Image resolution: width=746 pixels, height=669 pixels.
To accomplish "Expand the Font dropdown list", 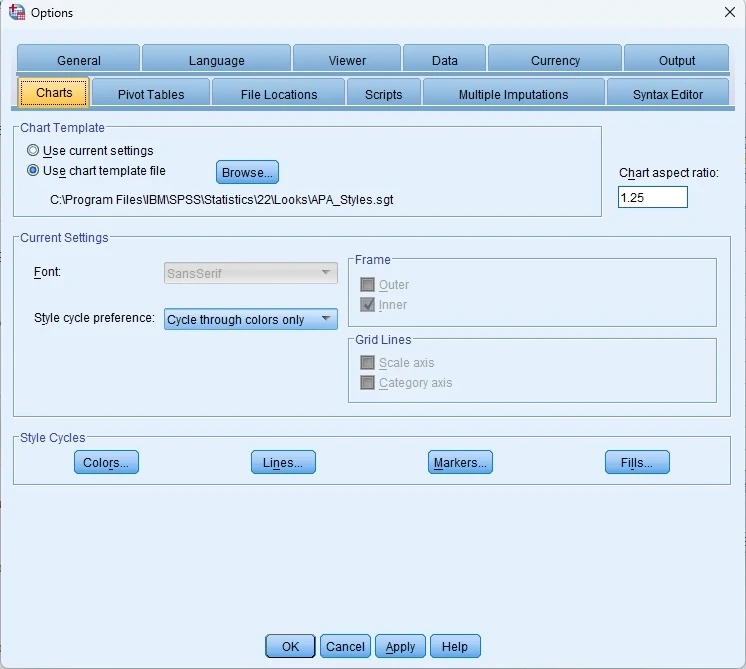I will pyautogui.click(x=251, y=273).
